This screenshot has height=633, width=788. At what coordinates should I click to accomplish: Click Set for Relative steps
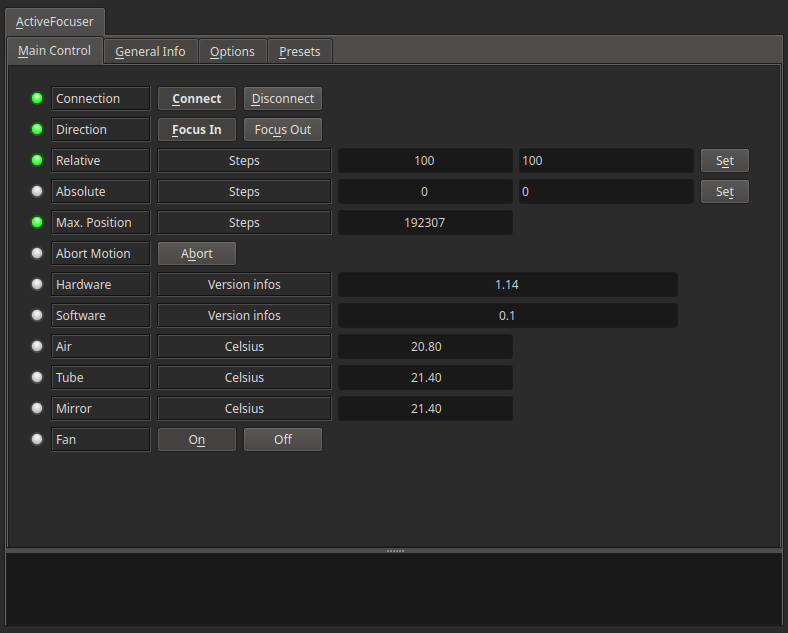pyautogui.click(x=725, y=161)
